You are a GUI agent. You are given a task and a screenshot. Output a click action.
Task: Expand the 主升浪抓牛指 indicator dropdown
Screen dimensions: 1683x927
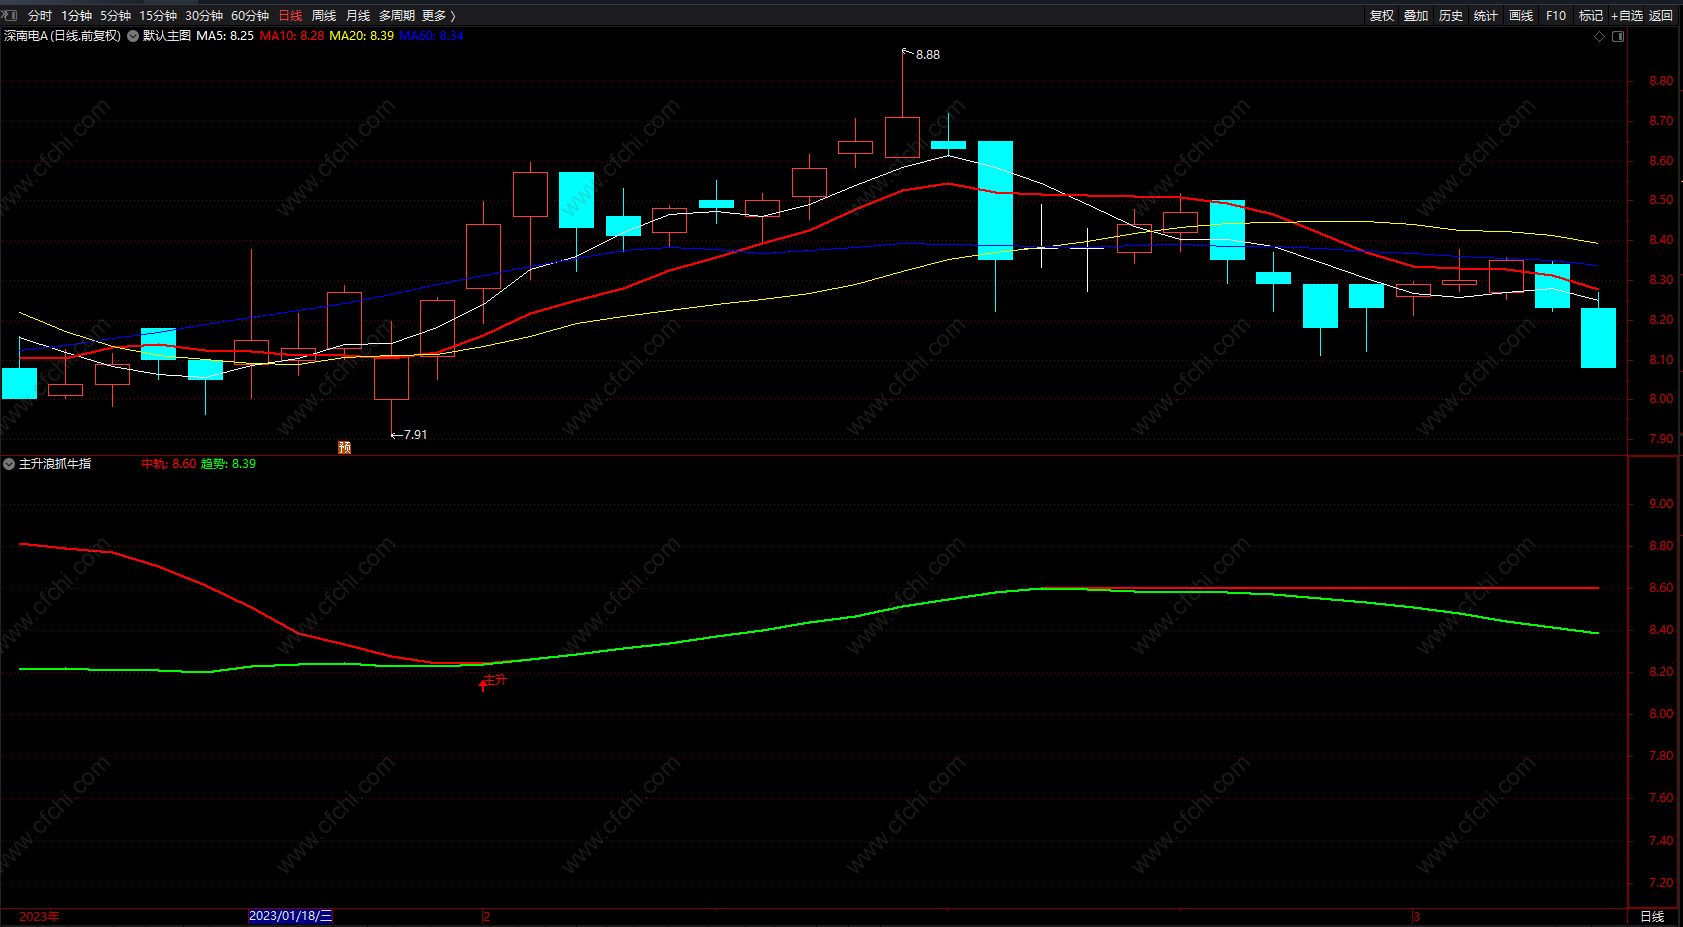tap(9, 464)
